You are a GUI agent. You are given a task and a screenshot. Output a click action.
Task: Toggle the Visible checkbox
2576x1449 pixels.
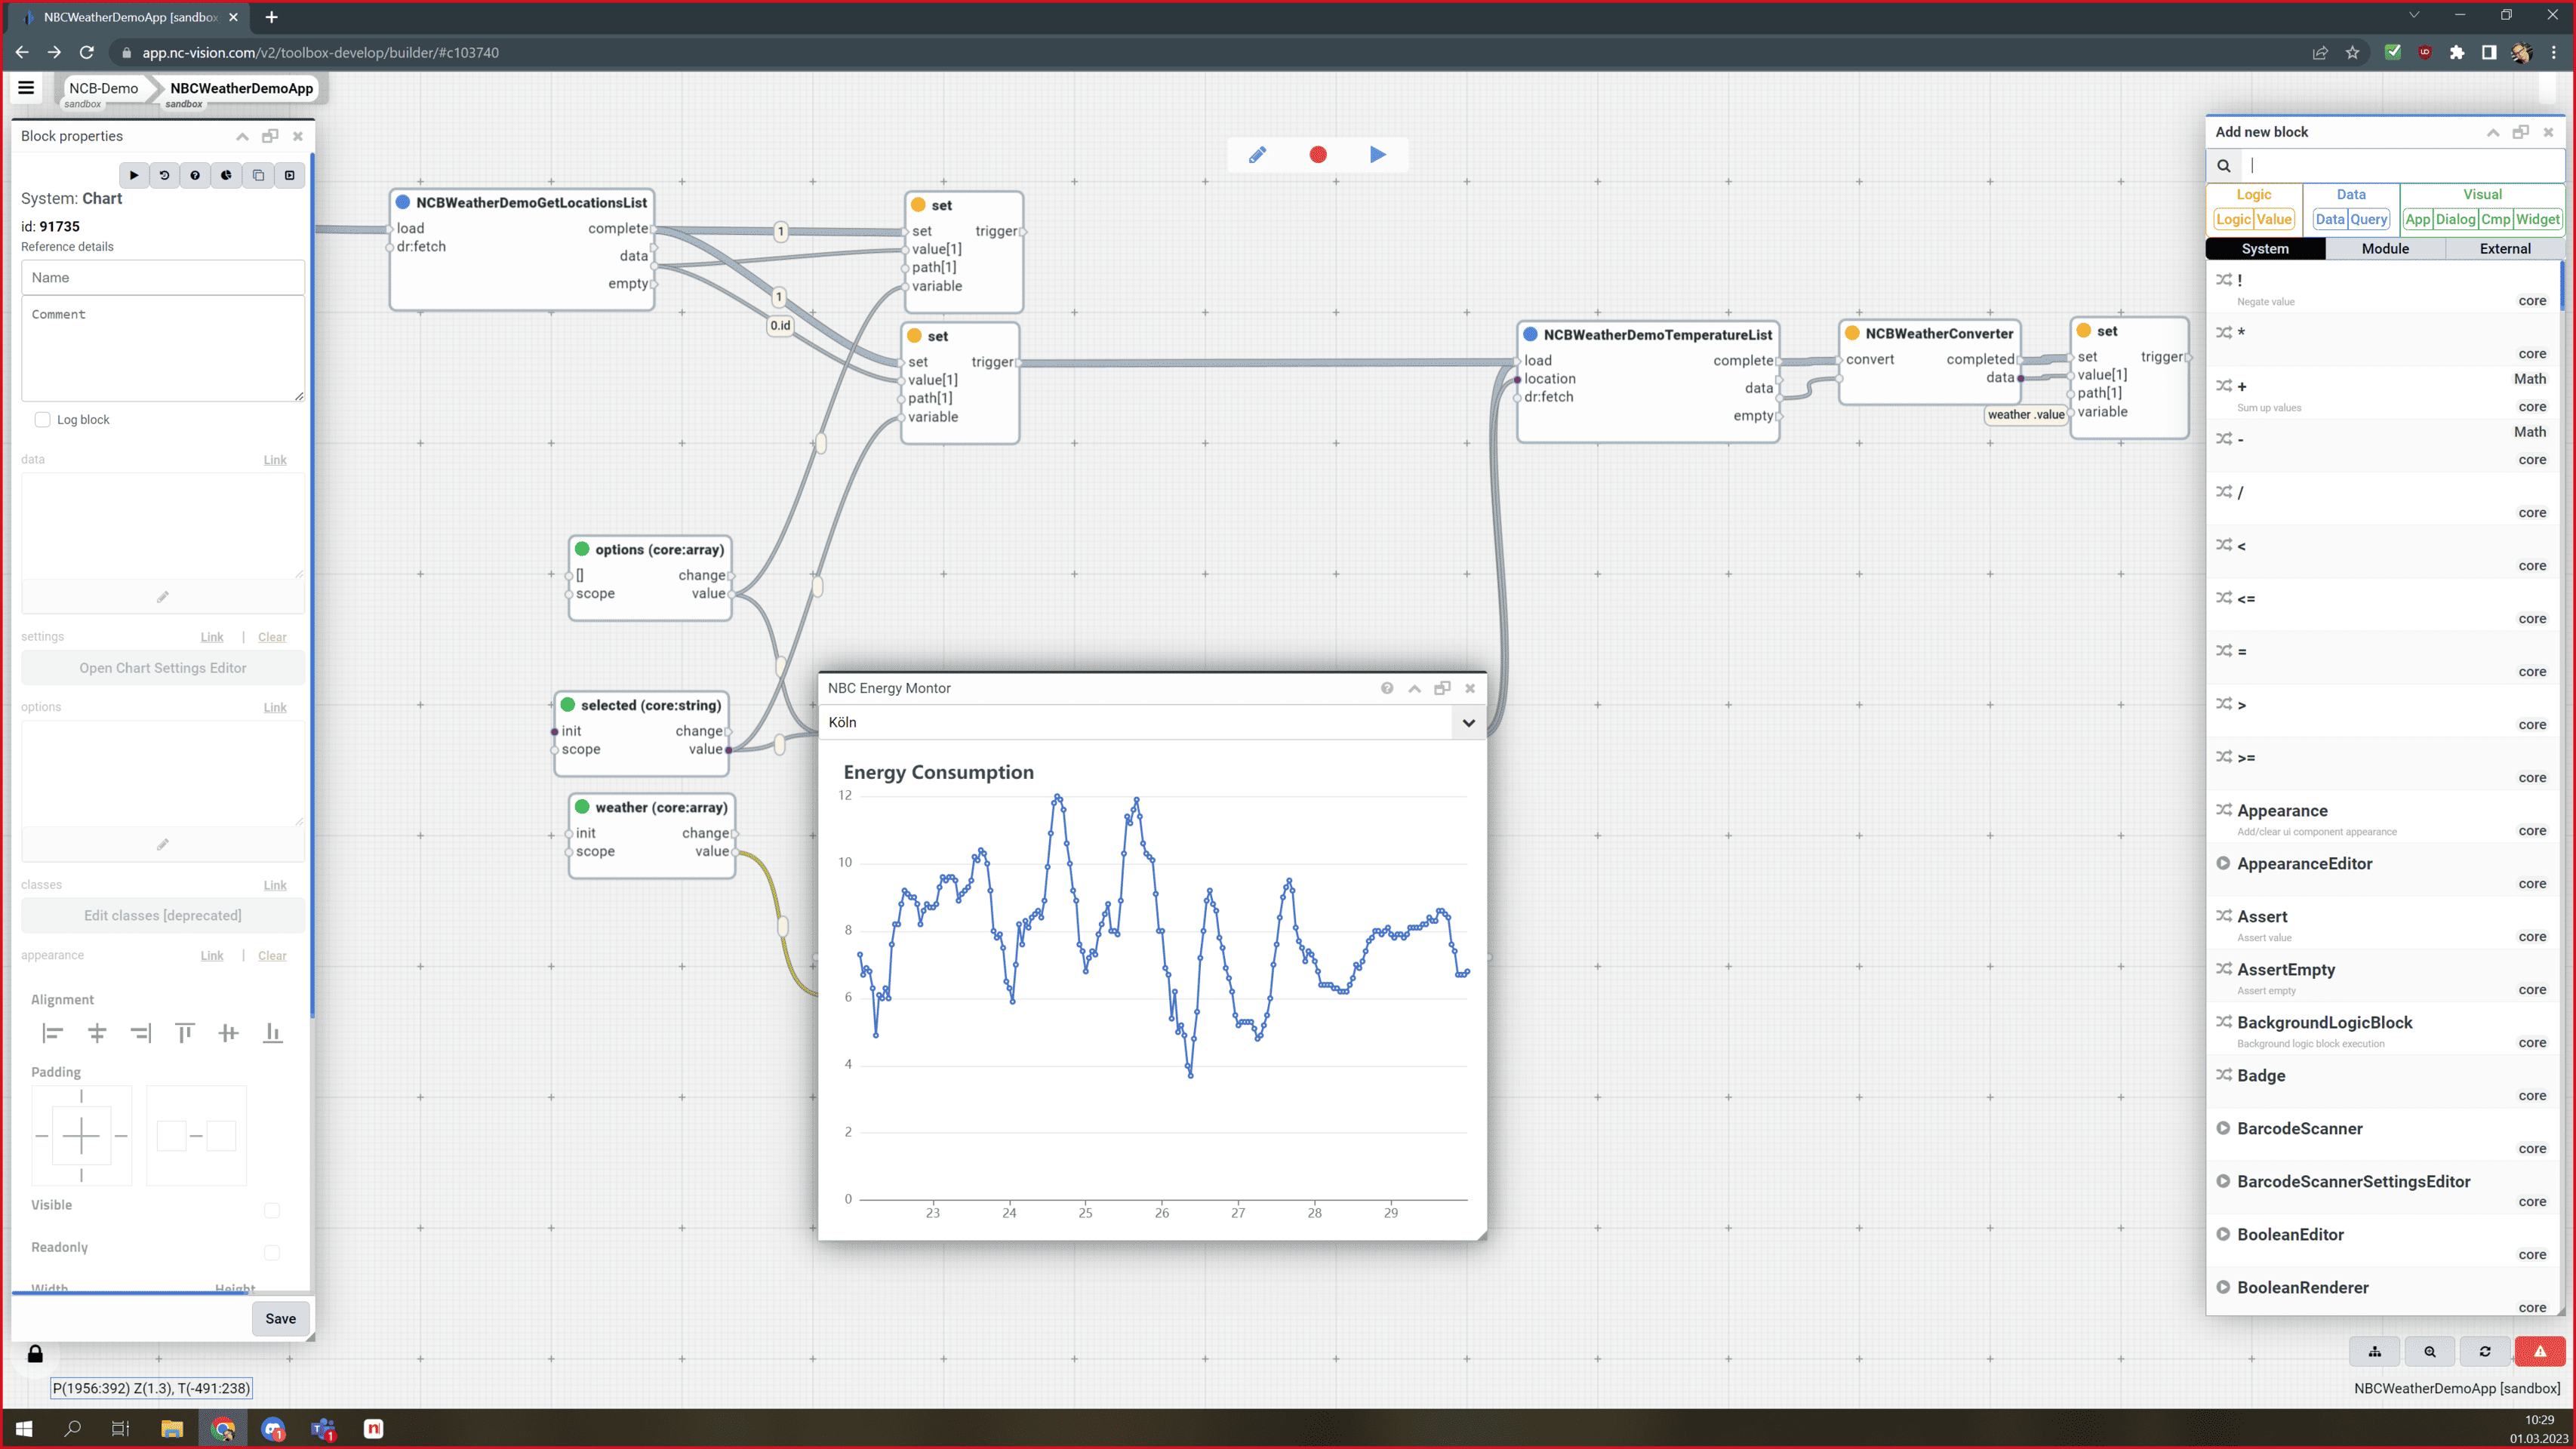(x=272, y=1210)
